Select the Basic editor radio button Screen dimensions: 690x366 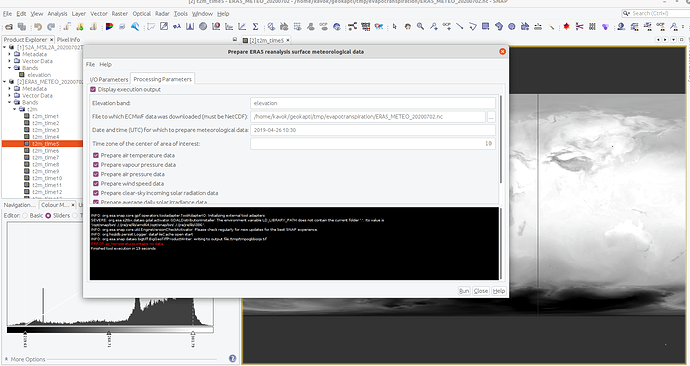coord(25,216)
